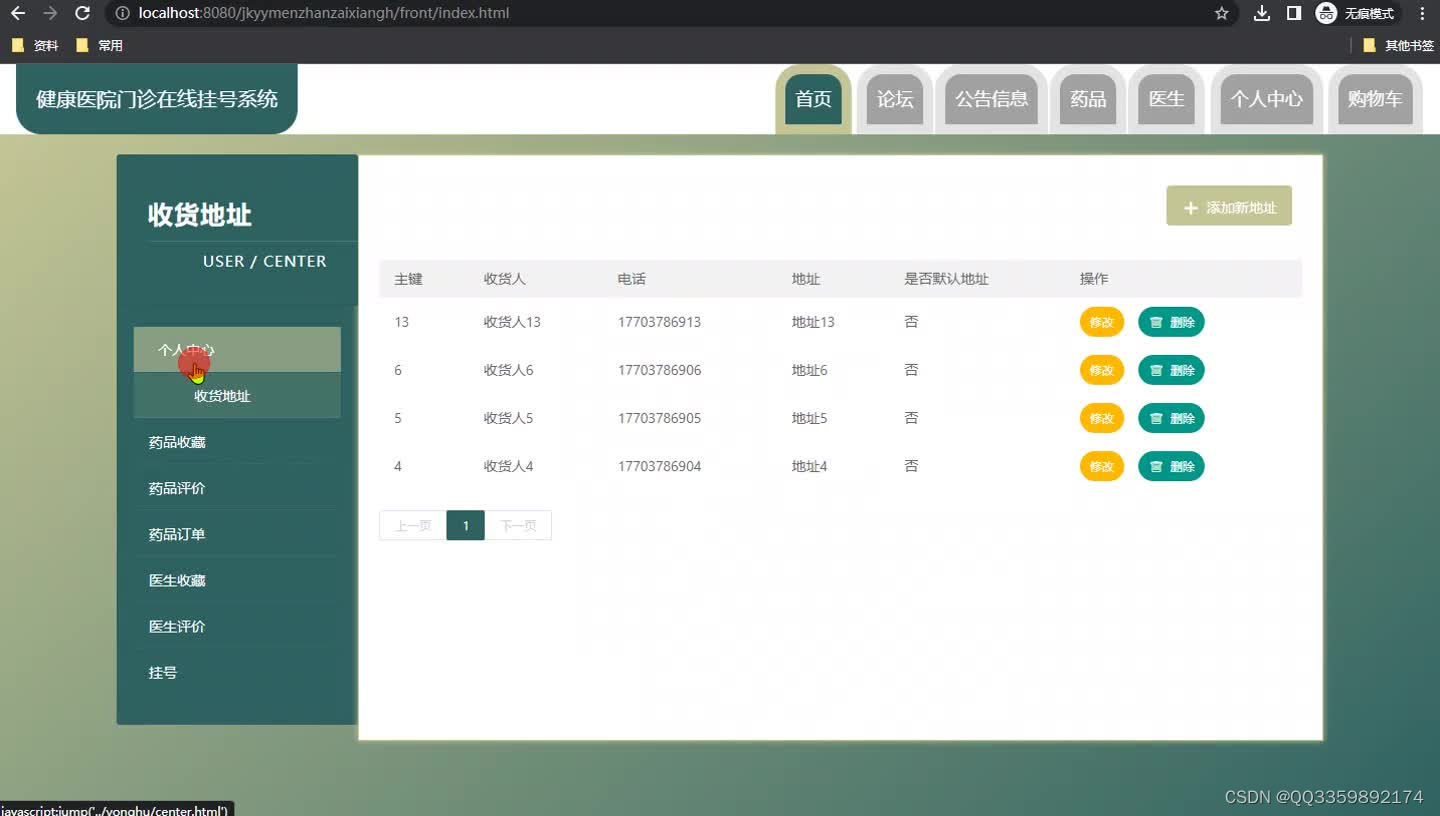Click the 主键 column header

[409, 279]
